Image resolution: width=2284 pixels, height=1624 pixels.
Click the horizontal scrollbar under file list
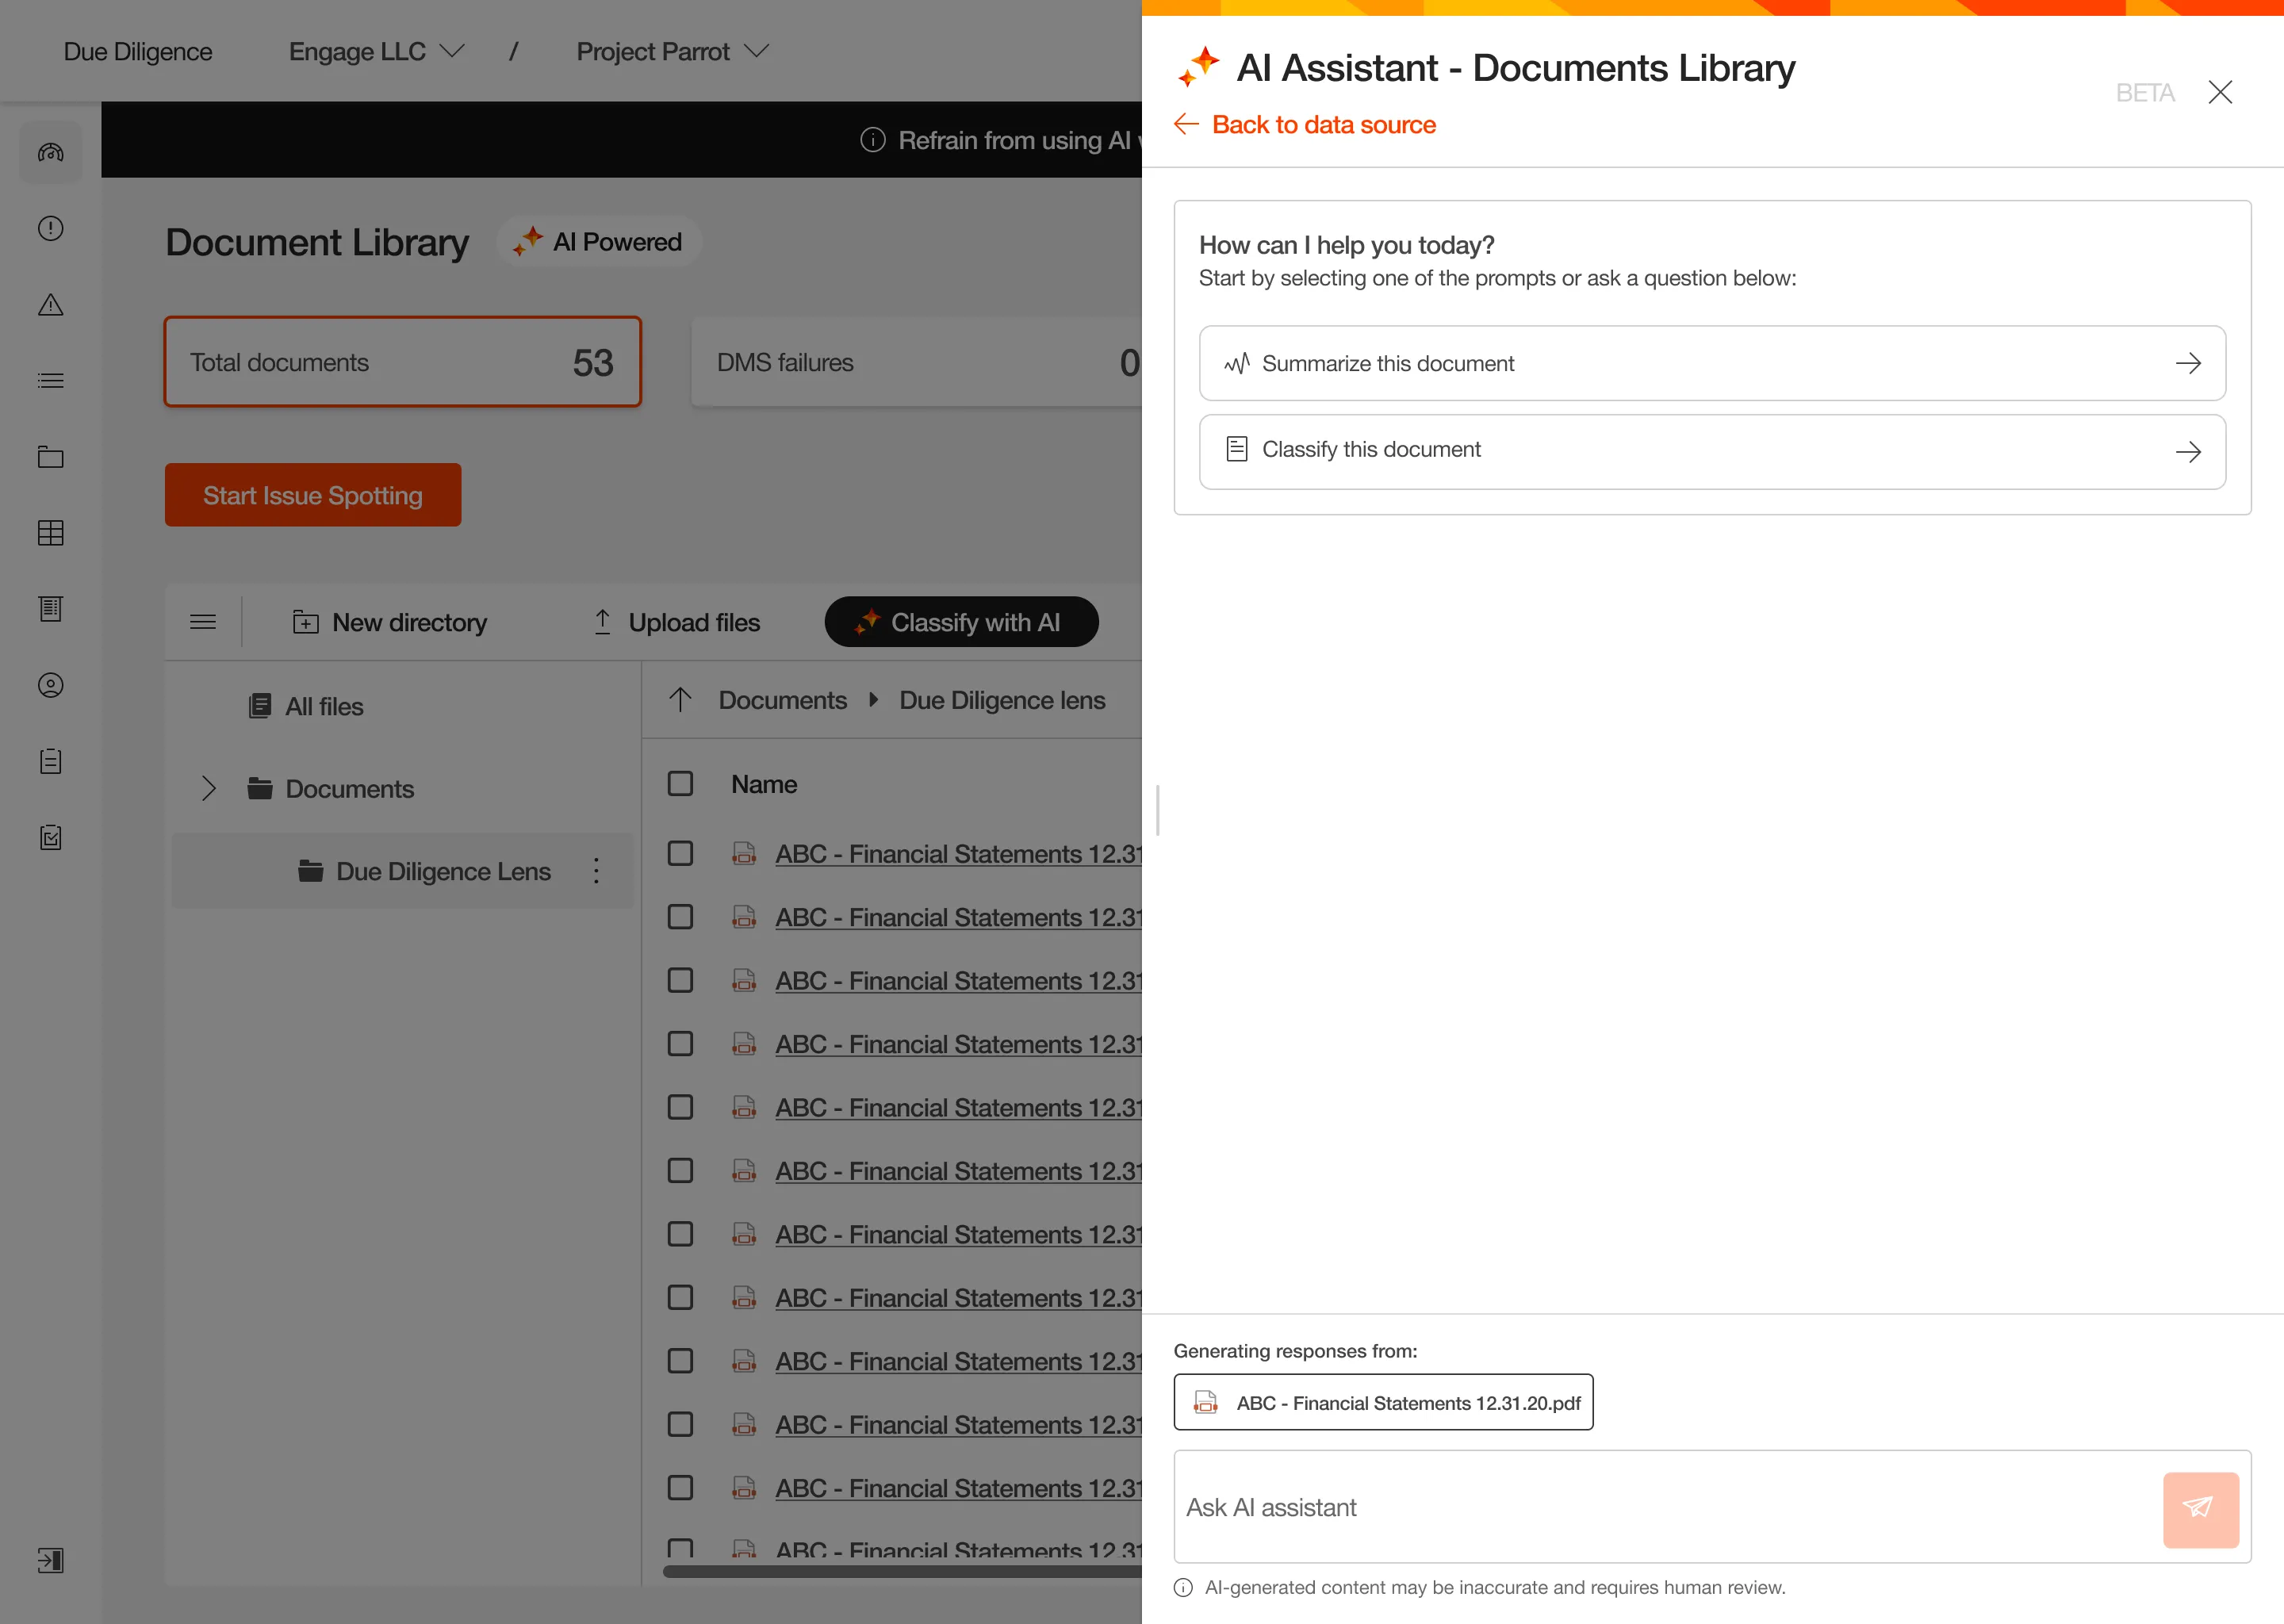coord(900,1571)
